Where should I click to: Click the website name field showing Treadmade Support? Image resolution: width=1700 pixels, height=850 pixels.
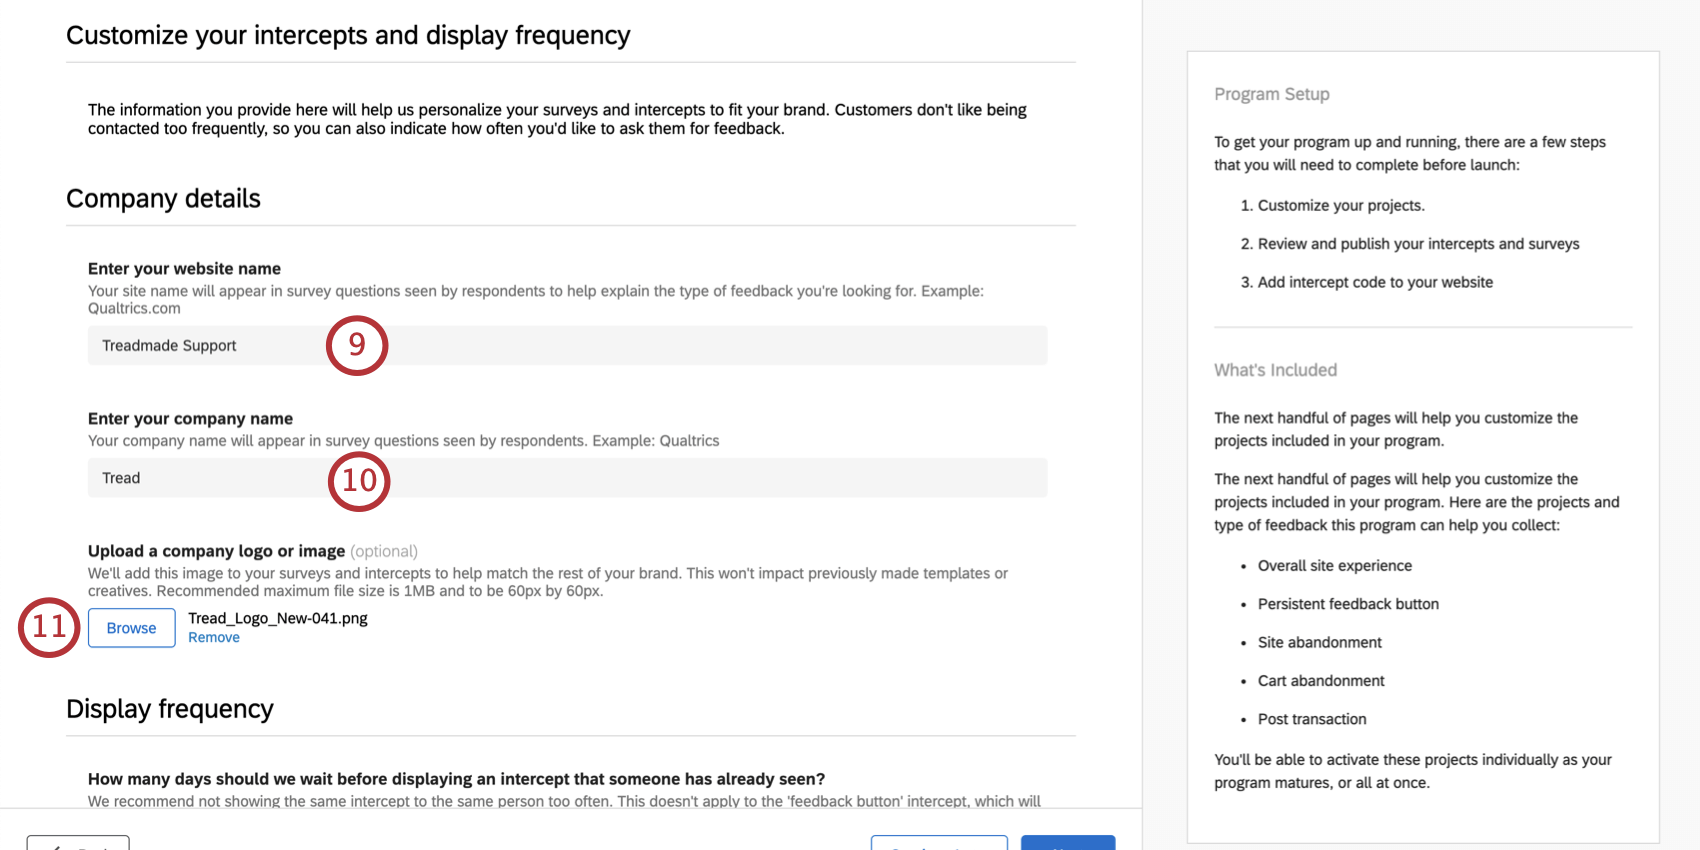coord(400,345)
